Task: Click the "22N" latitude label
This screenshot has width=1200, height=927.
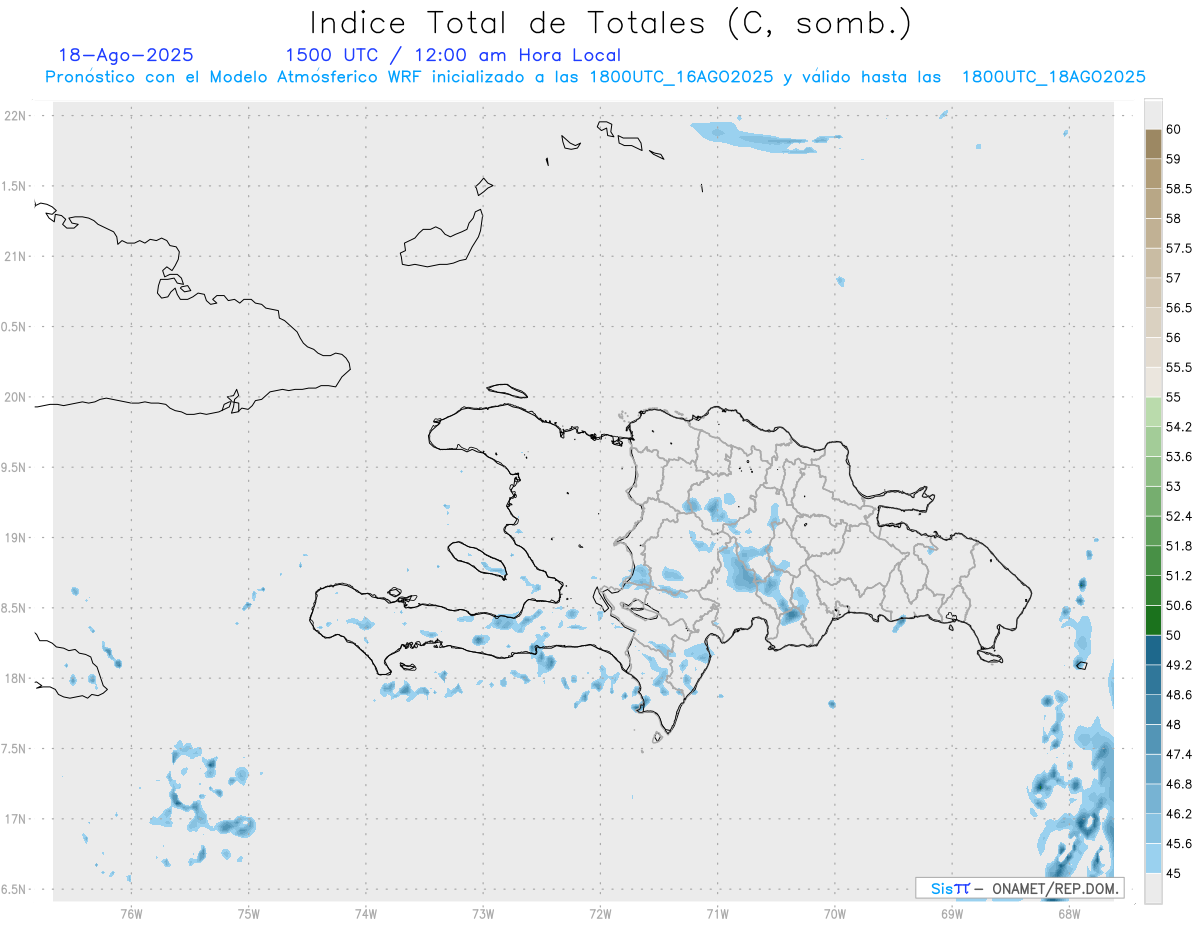Action: (17, 116)
